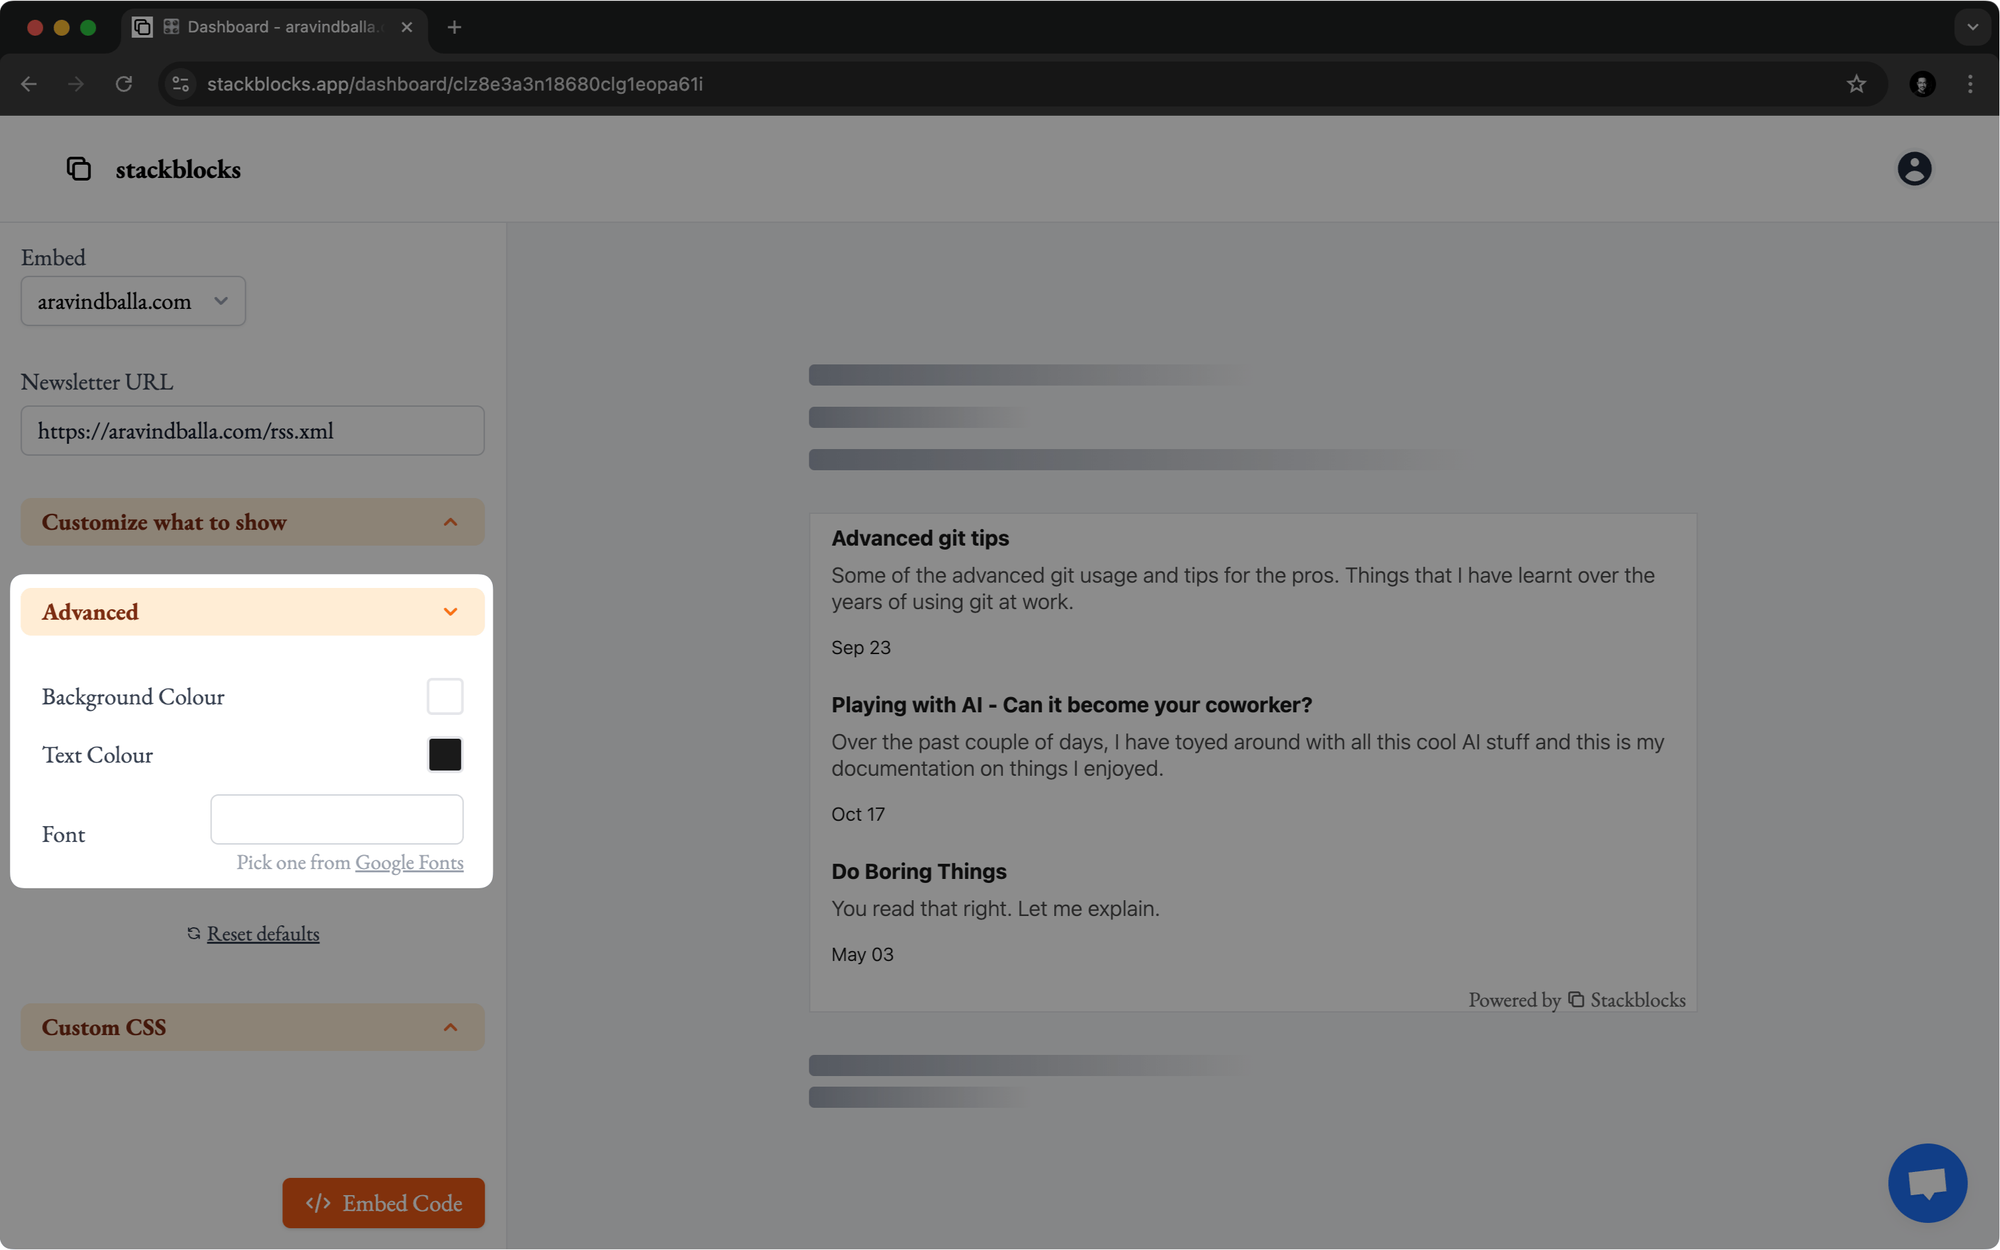Click Powered by Stackblocks link
This screenshot has height=1250, width=2000.
pyautogui.click(x=1576, y=1000)
